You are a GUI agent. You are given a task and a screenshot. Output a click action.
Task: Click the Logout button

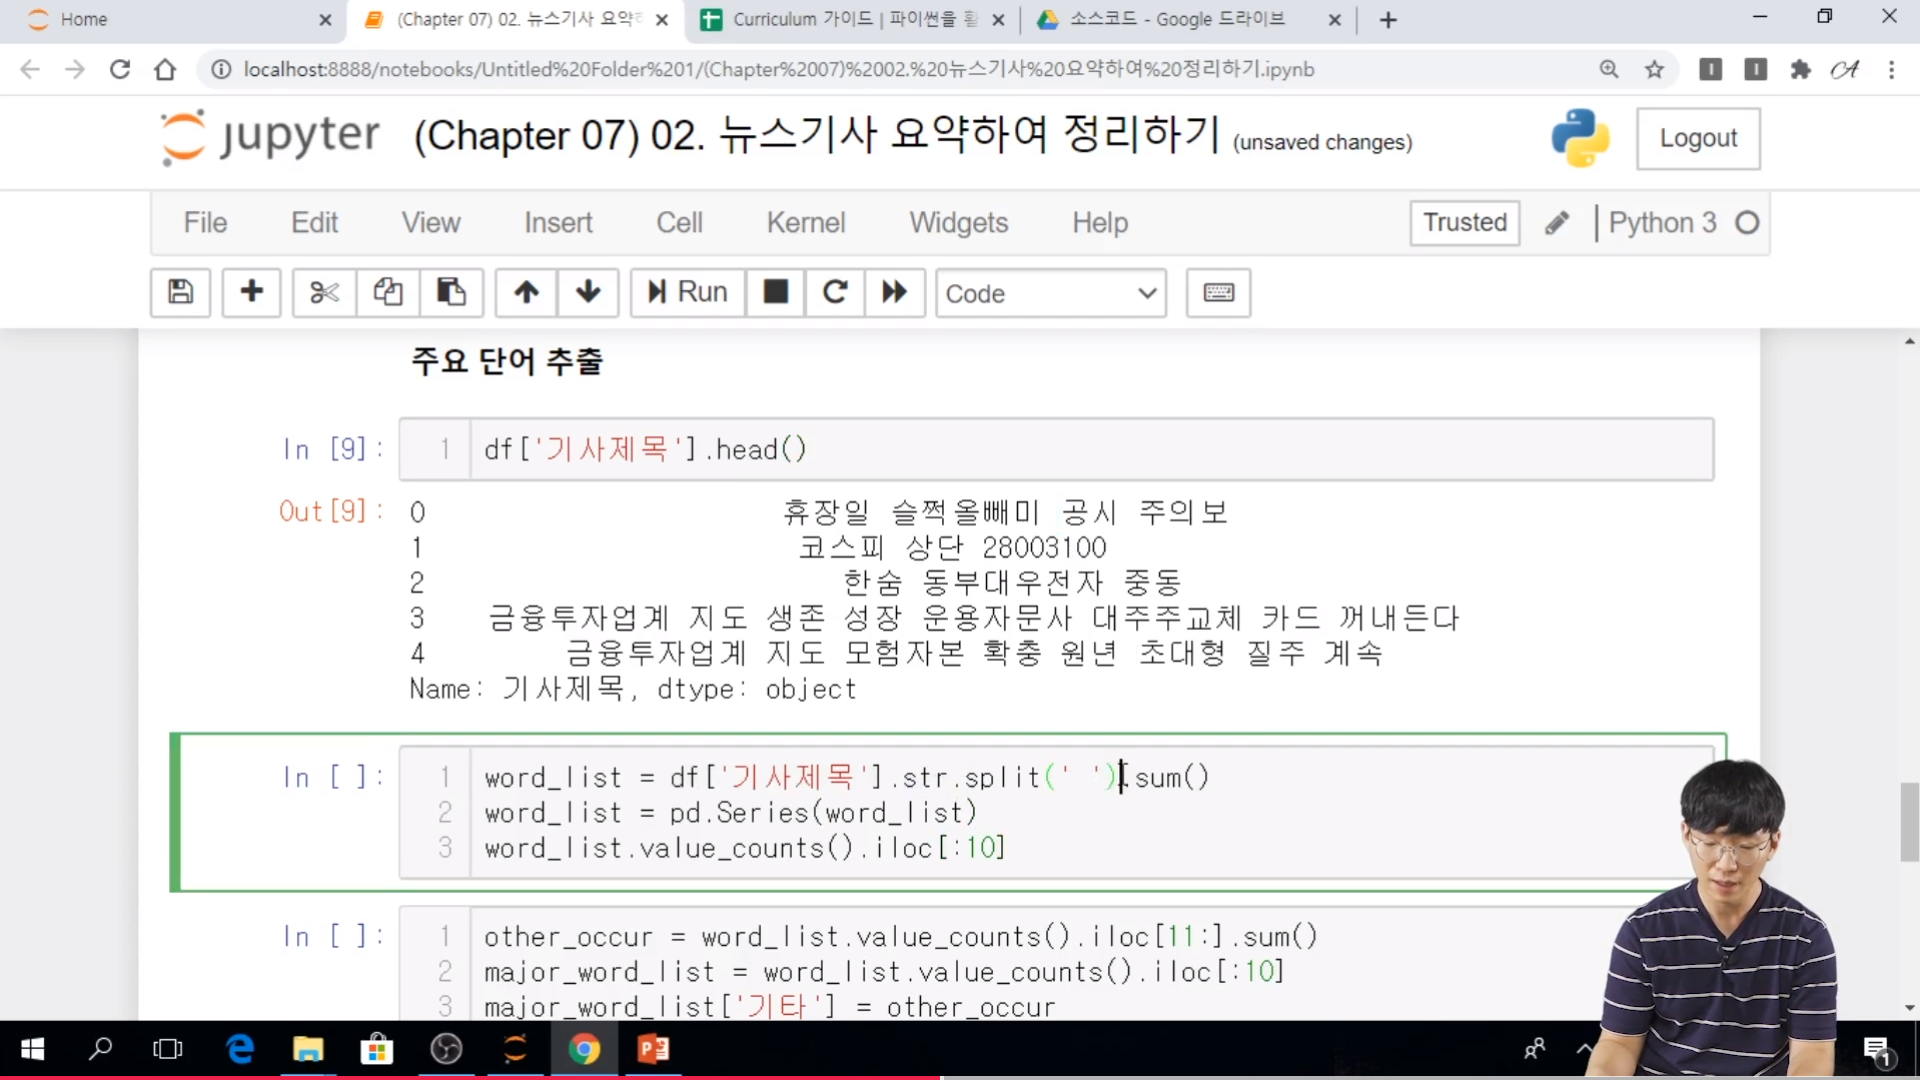pyautogui.click(x=1697, y=138)
